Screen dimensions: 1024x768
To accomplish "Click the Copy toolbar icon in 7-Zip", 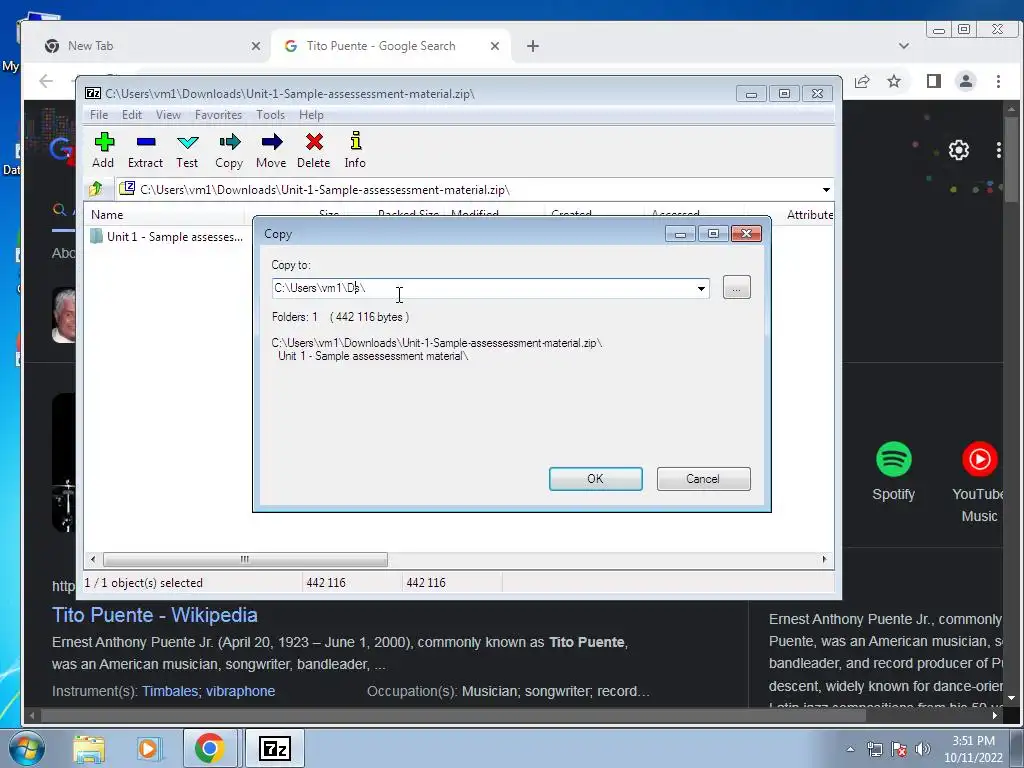I will tap(229, 150).
